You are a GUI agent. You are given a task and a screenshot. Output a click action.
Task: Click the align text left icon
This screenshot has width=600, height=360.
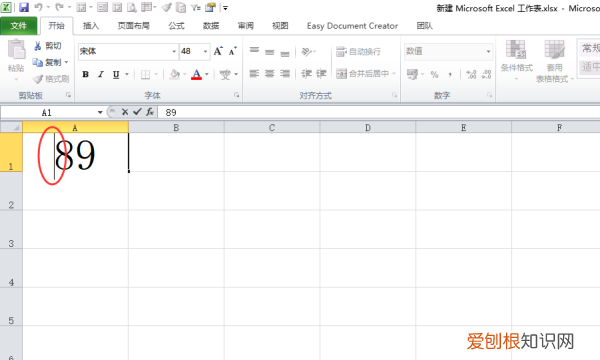tap(254, 73)
